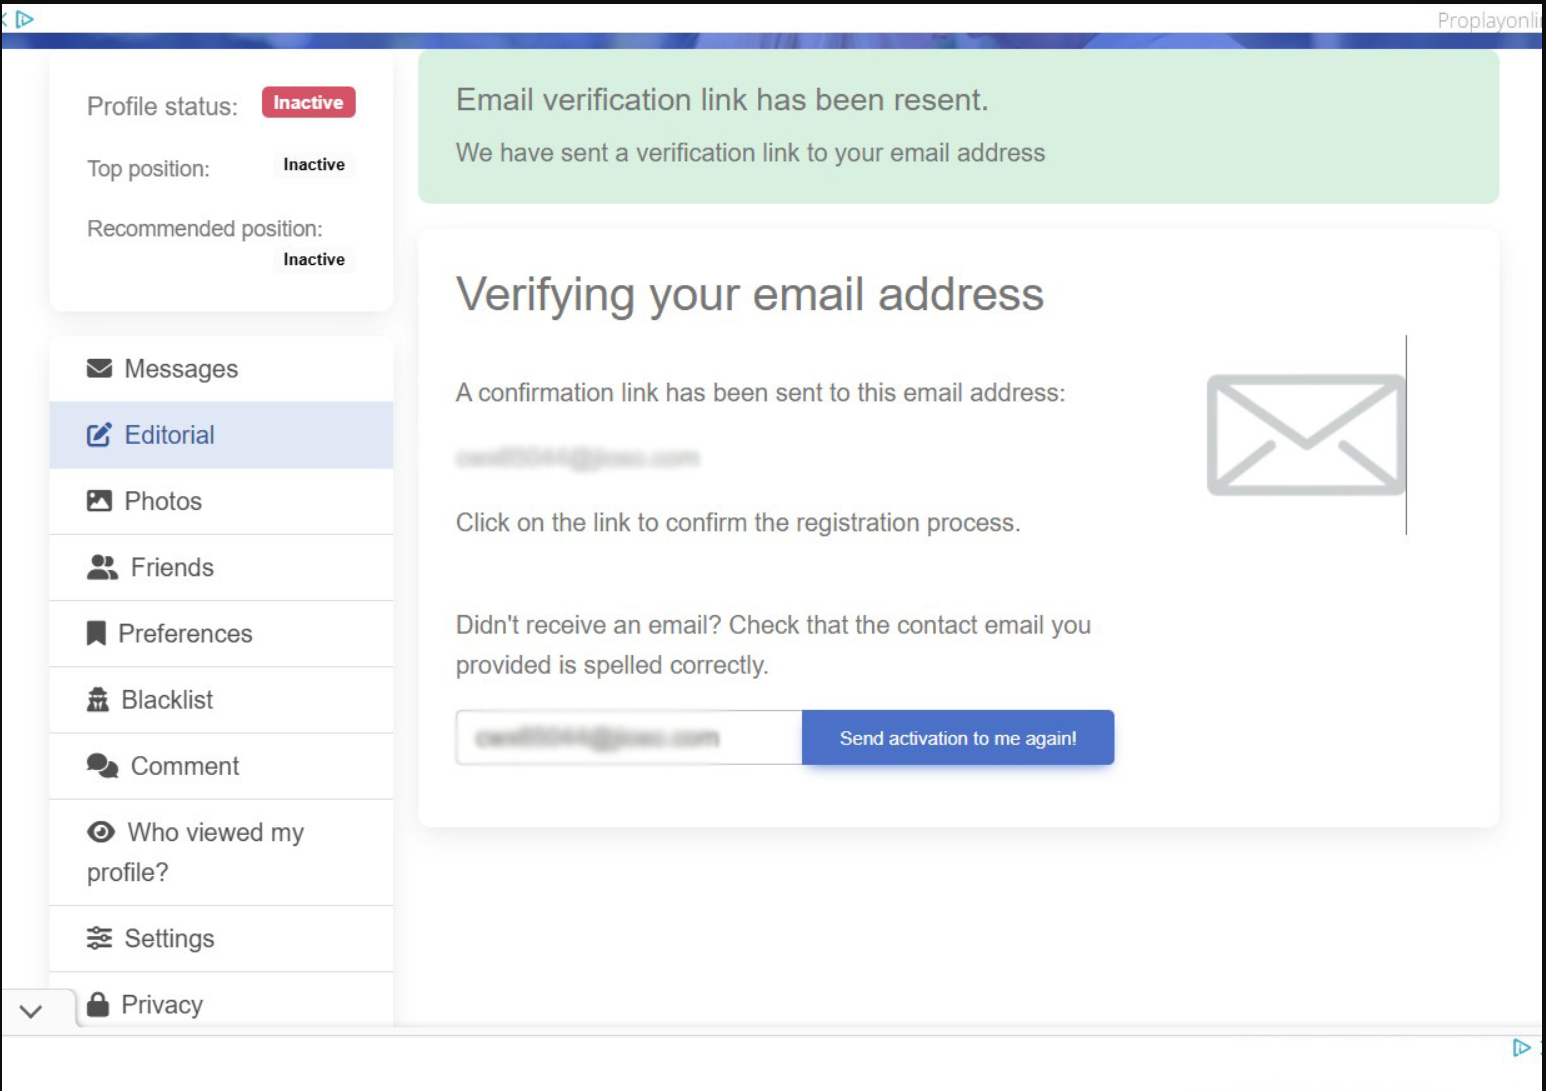
Task: Click the contact email input field
Action: click(x=629, y=738)
